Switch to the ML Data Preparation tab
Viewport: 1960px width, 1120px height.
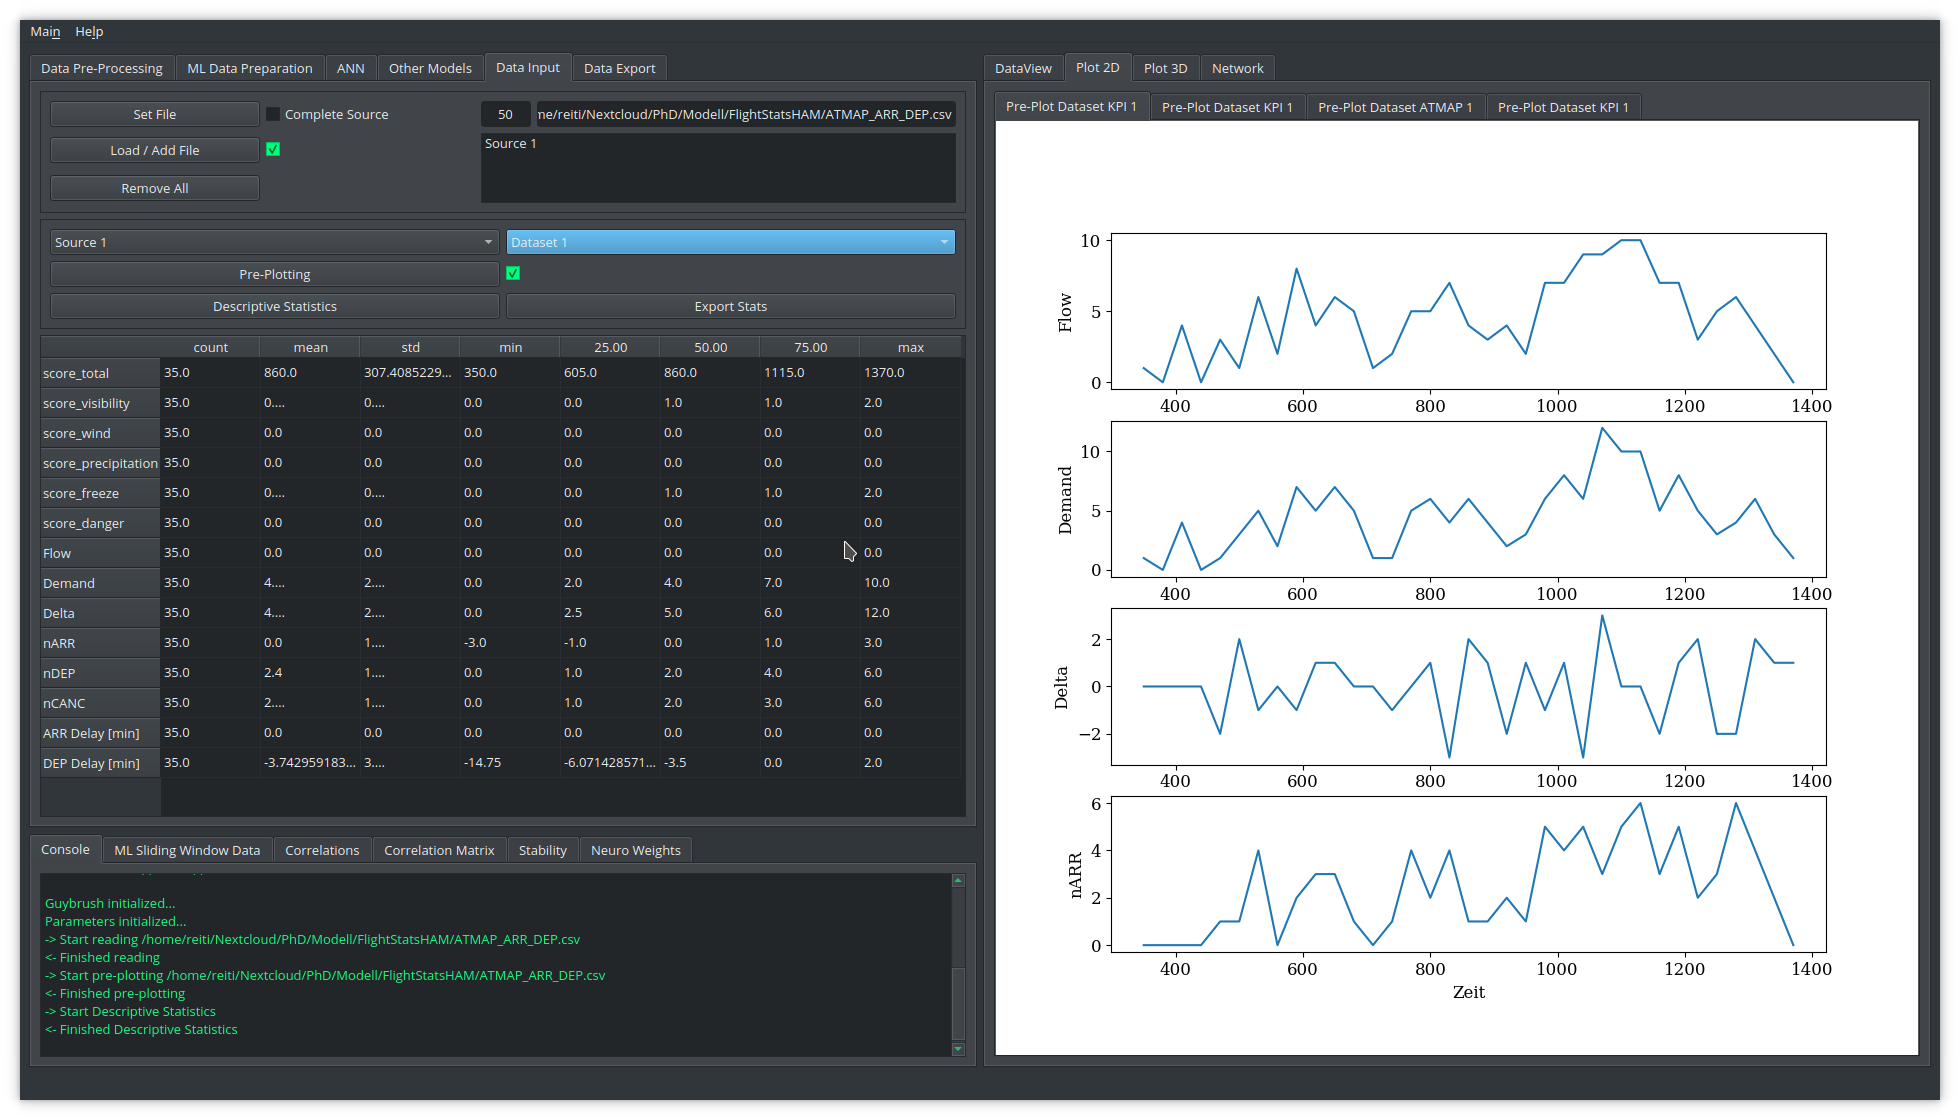[x=250, y=69]
